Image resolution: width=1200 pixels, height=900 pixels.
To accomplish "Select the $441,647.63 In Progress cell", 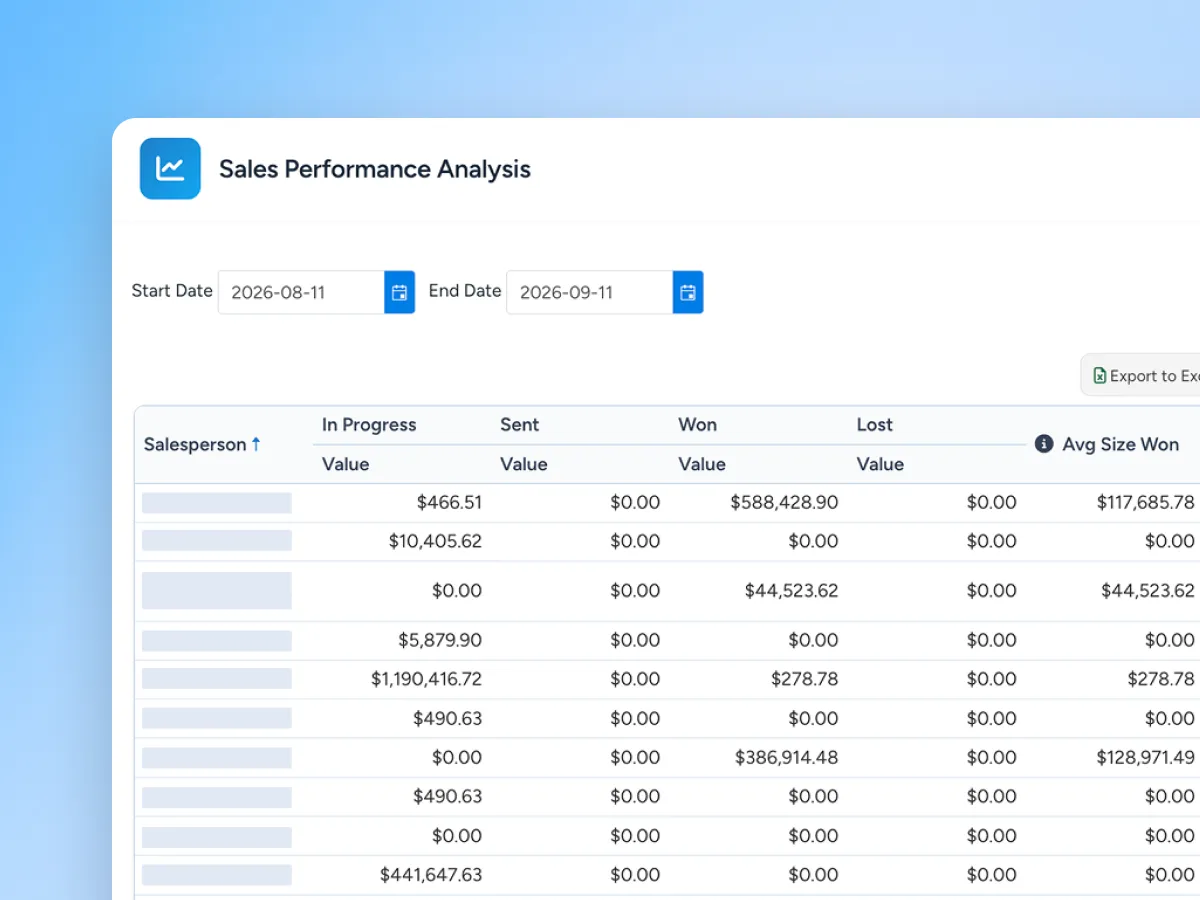I will [x=431, y=875].
